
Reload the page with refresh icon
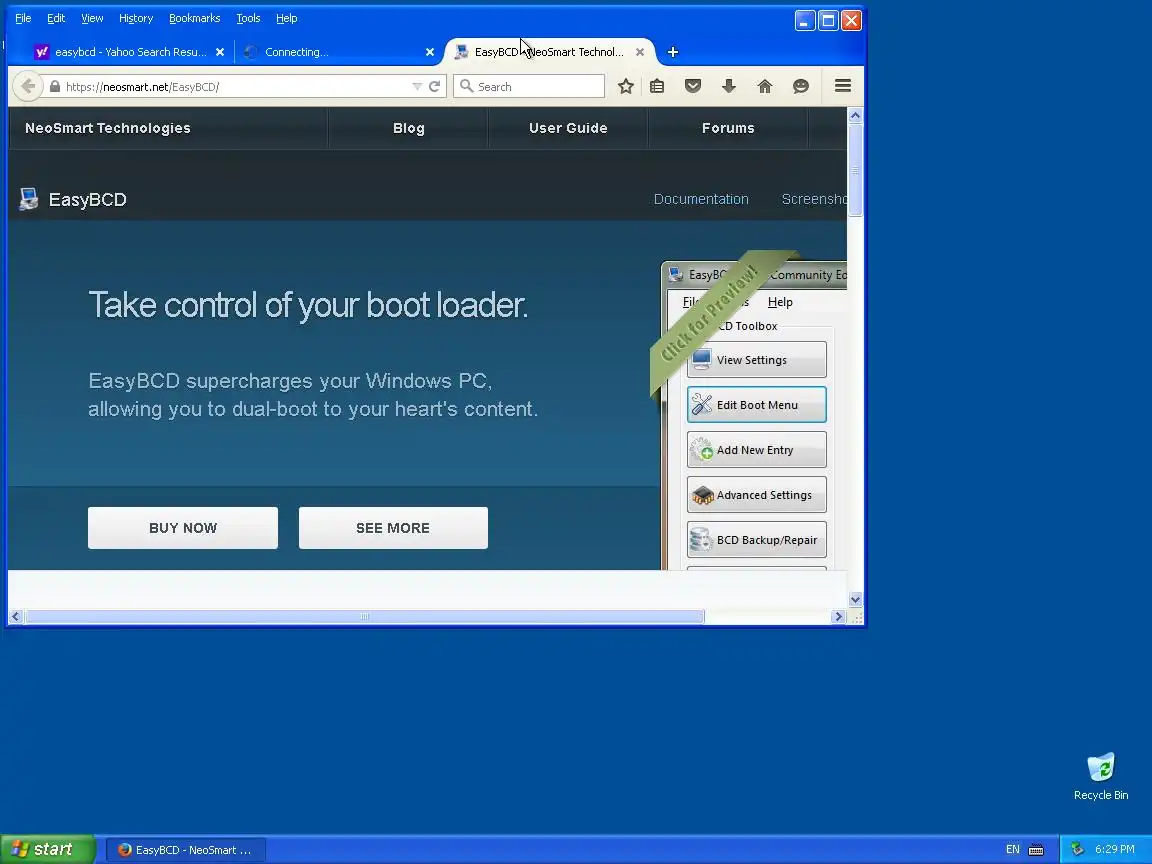pyautogui.click(x=434, y=86)
